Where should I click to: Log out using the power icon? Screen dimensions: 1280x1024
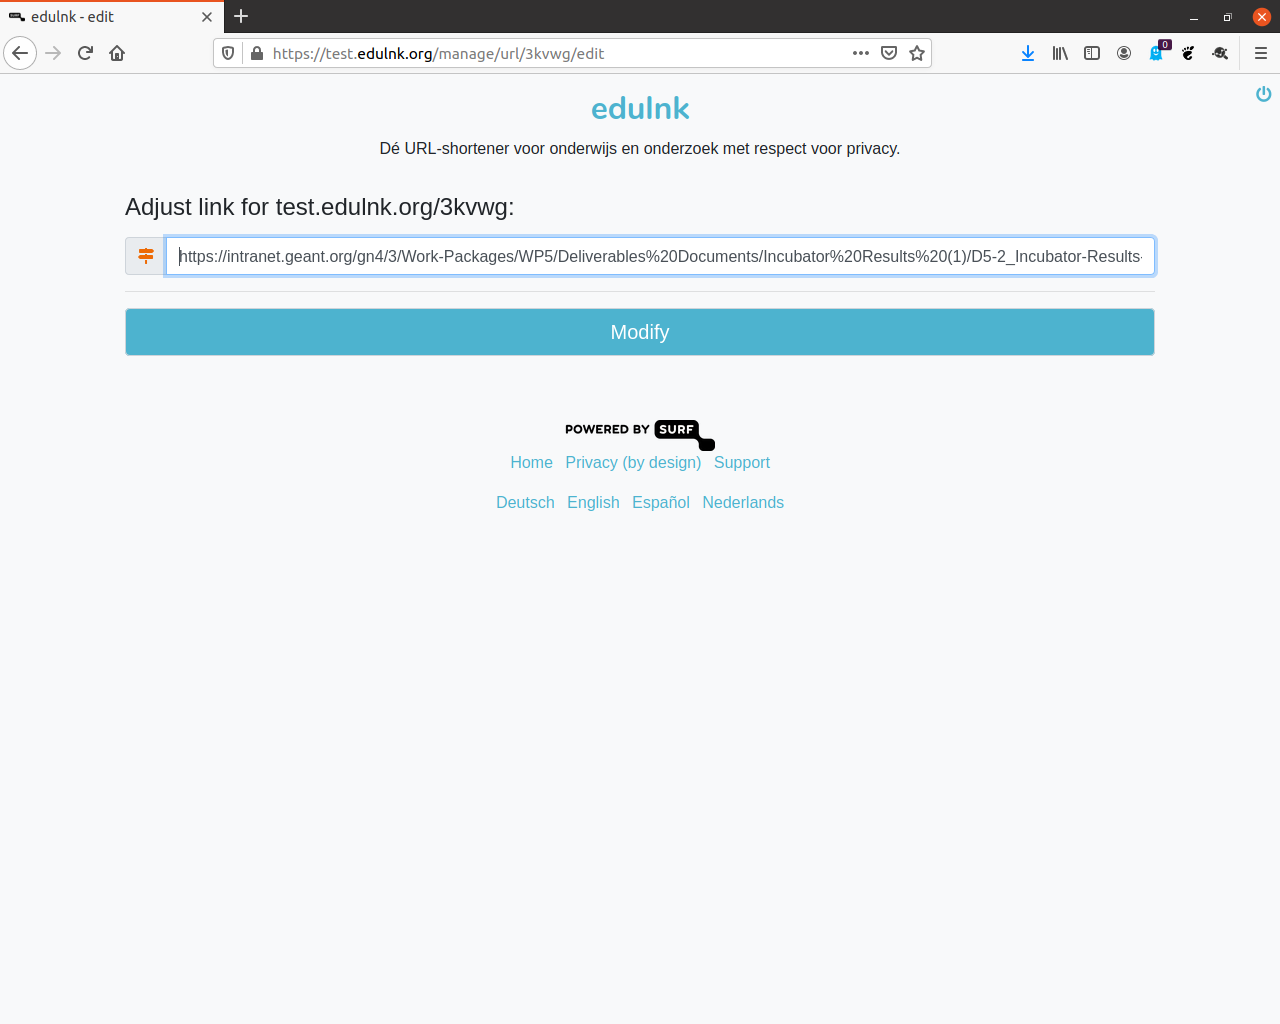[x=1264, y=93]
